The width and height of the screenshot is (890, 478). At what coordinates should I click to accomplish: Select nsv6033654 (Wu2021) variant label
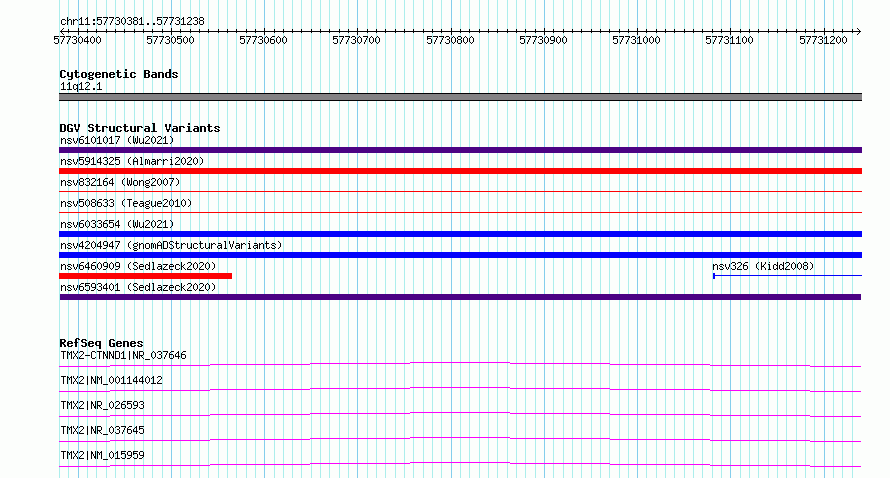117,224
